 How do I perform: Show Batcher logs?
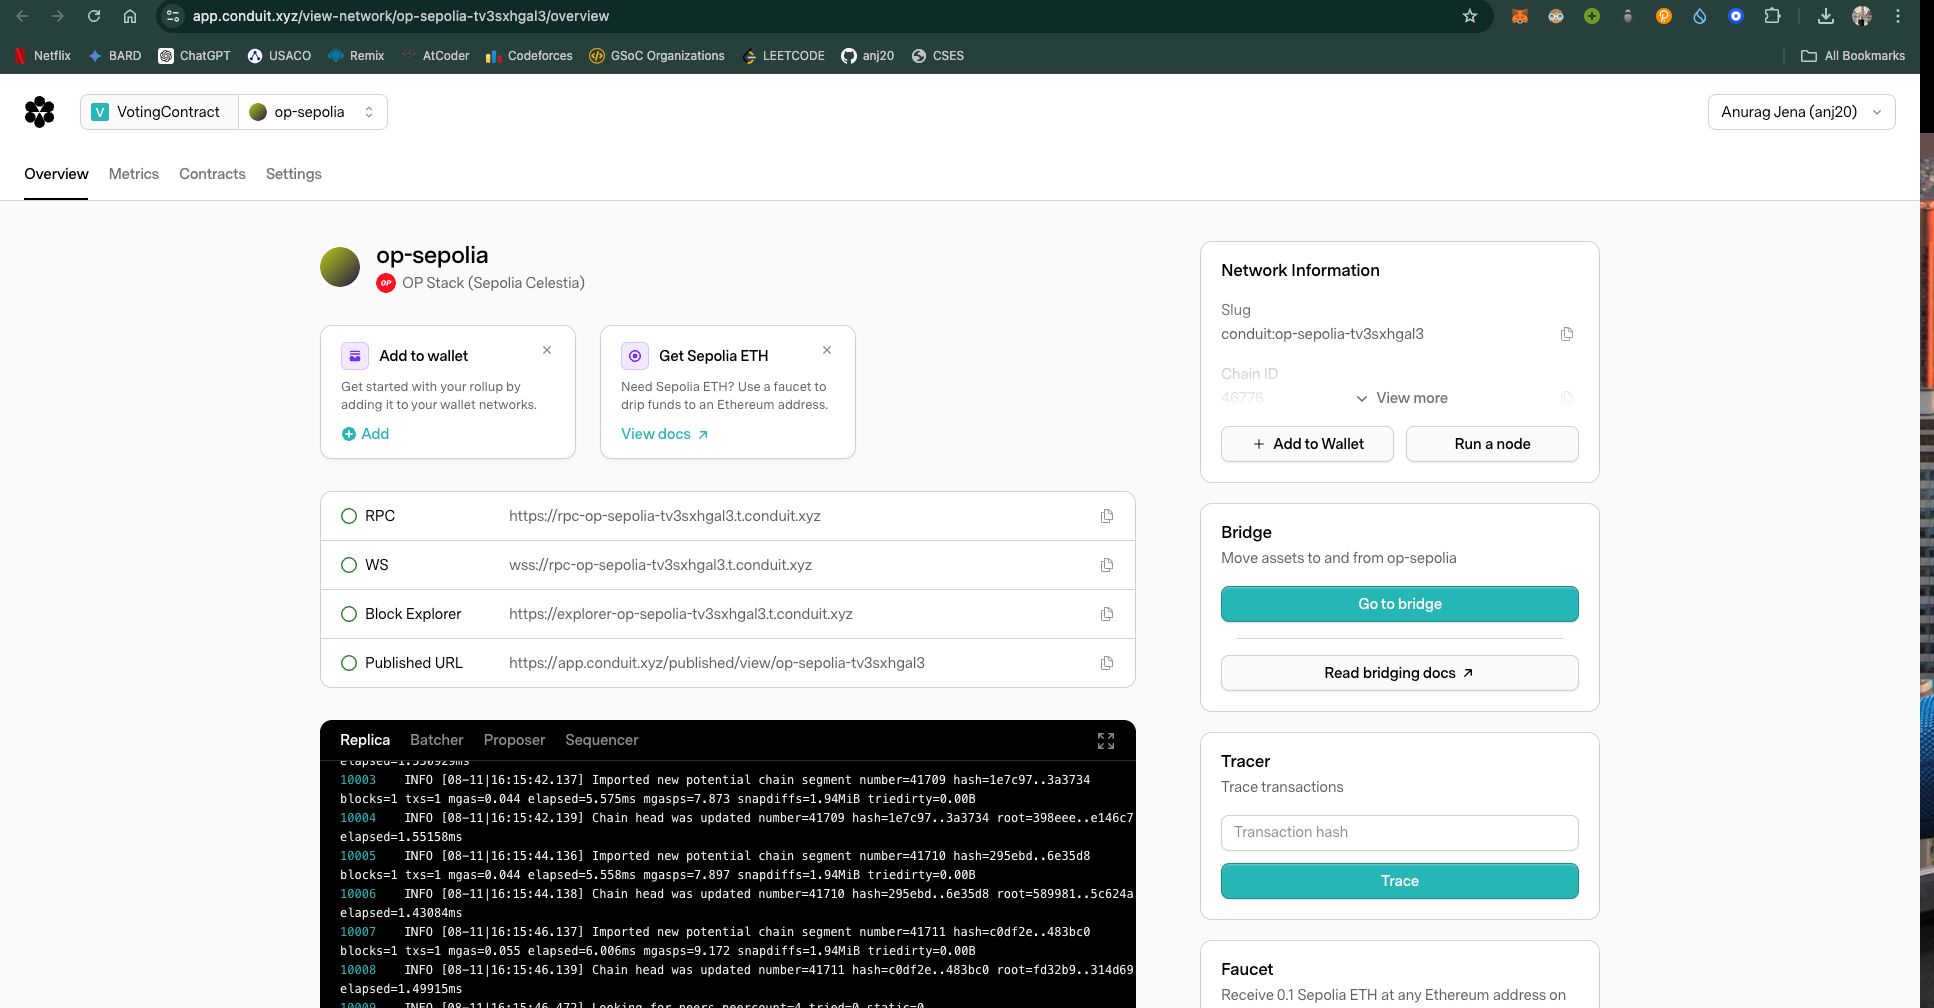click(437, 740)
